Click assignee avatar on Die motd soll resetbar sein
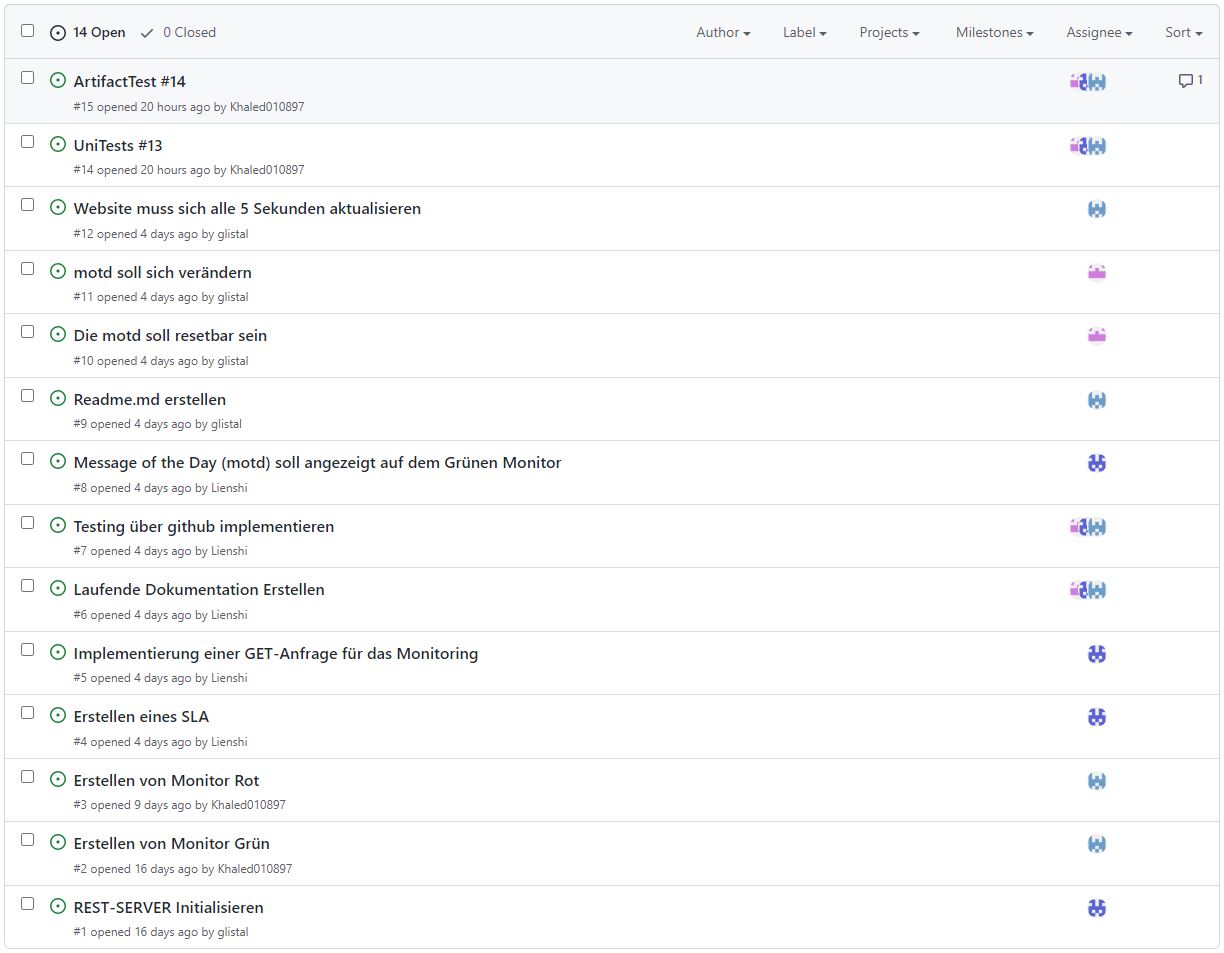The image size is (1224, 953). (x=1097, y=336)
